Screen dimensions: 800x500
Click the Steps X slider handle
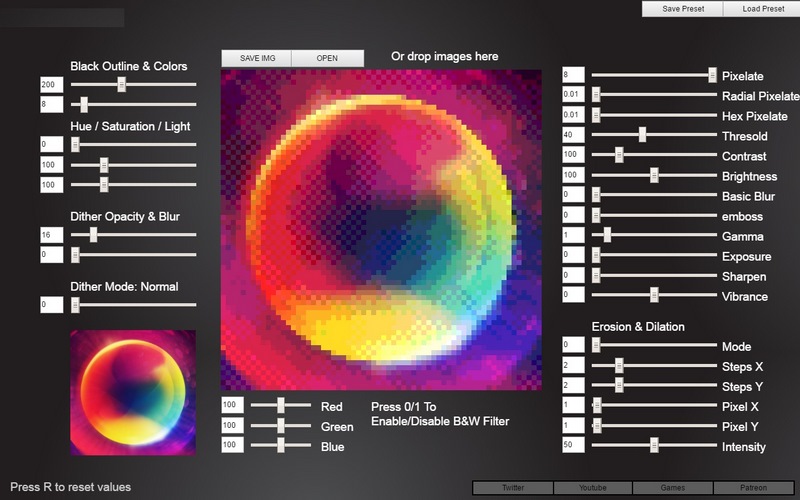pos(619,365)
